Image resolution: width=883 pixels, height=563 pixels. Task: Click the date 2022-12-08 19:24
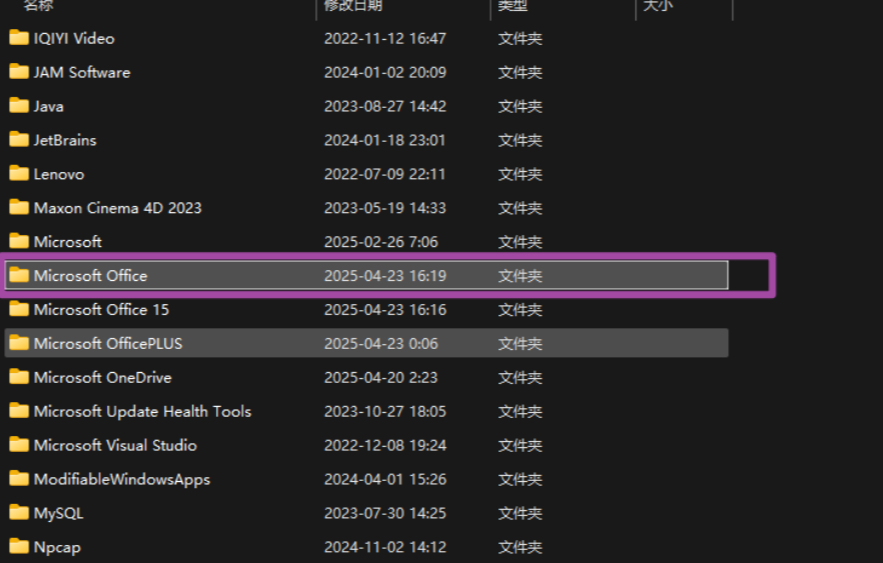385,445
